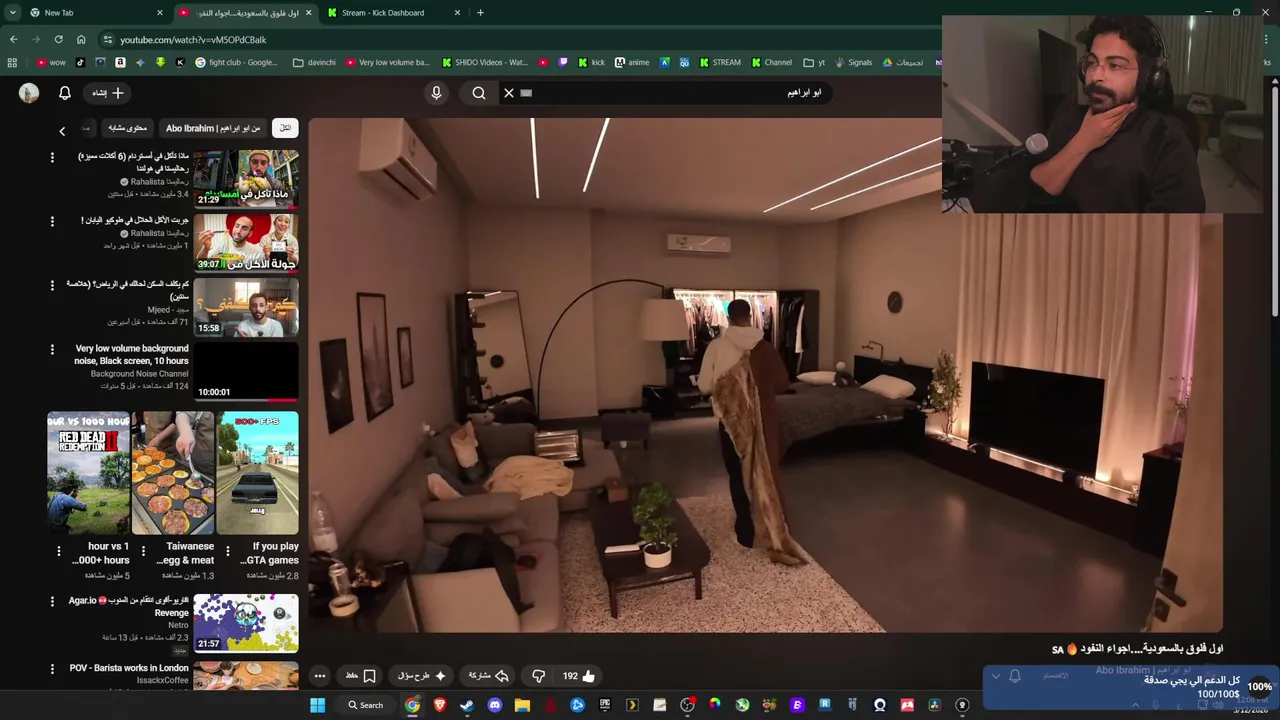Select the محتوى مشابه filter chip
Viewport: 1280px width, 720px height.
pos(128,128)
